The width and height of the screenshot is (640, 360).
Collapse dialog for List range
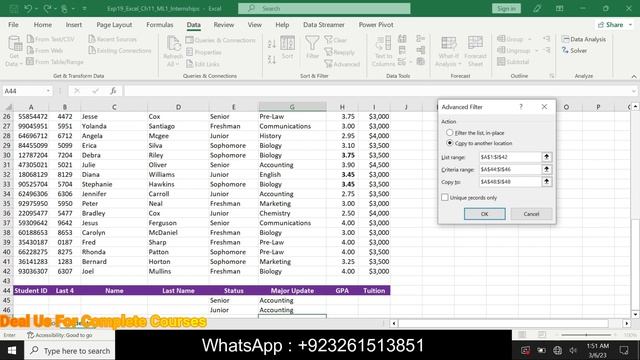(547, 157)
